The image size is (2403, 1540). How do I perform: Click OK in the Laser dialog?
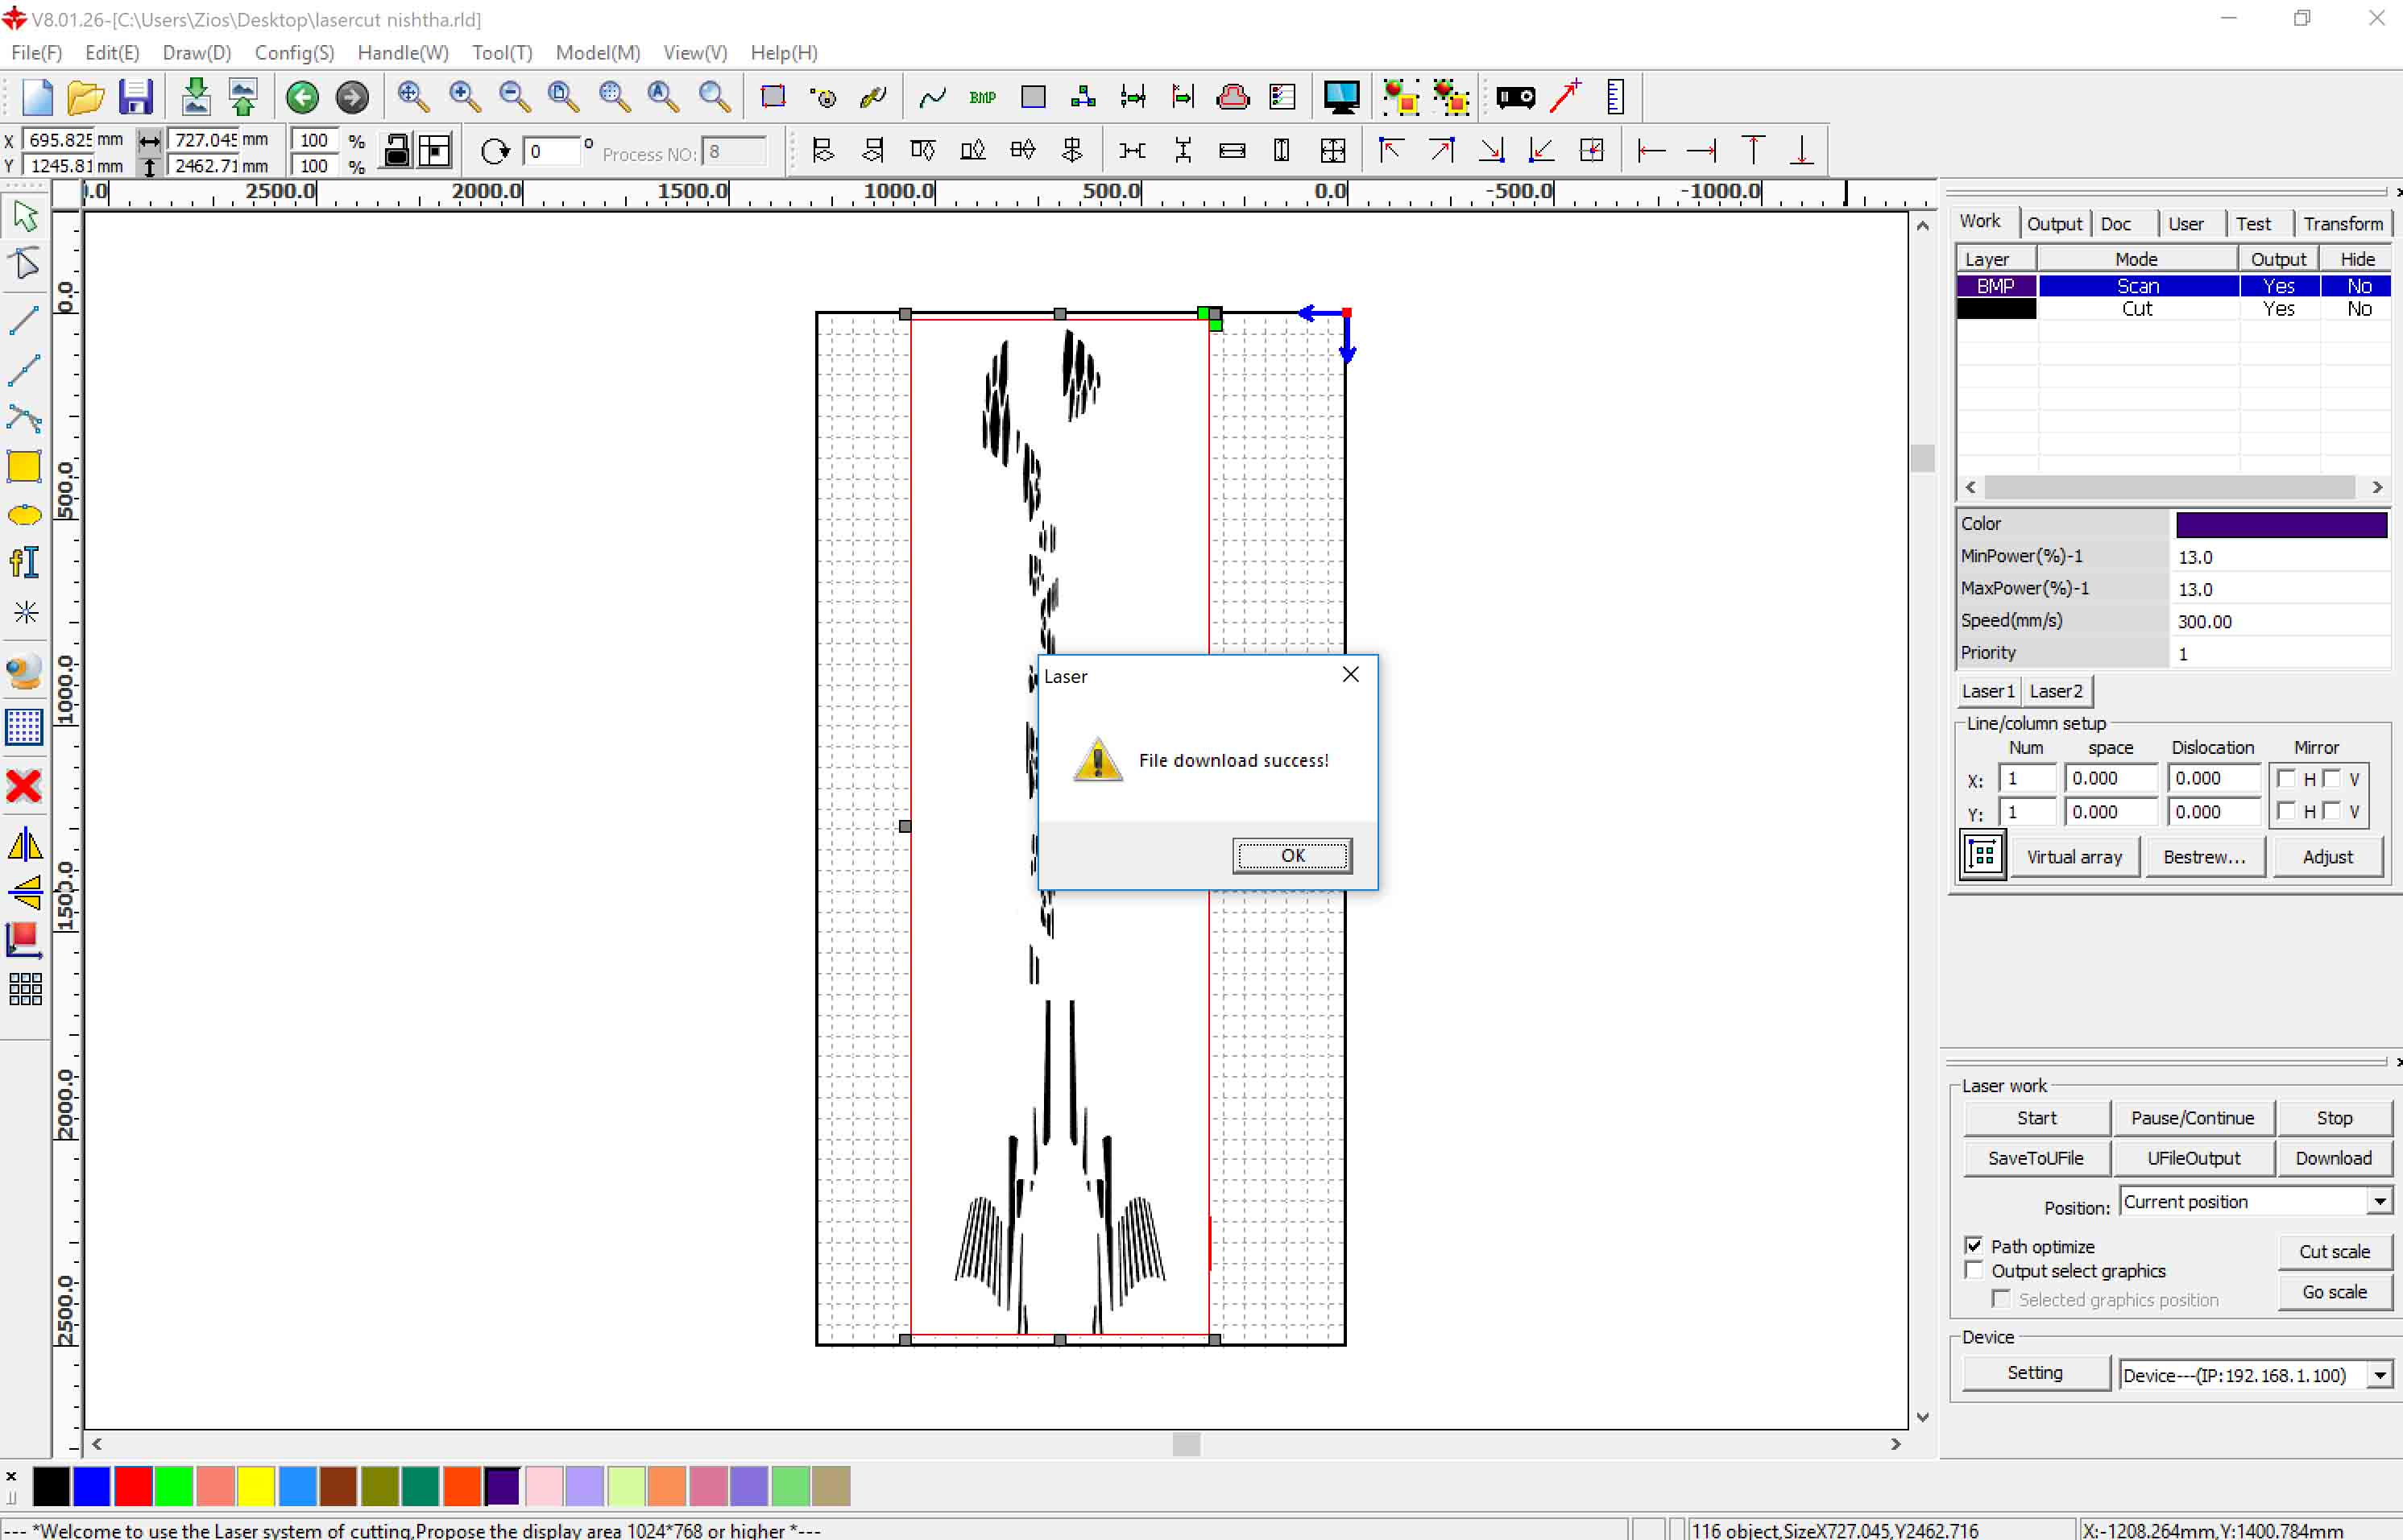tap(1292, 856)
